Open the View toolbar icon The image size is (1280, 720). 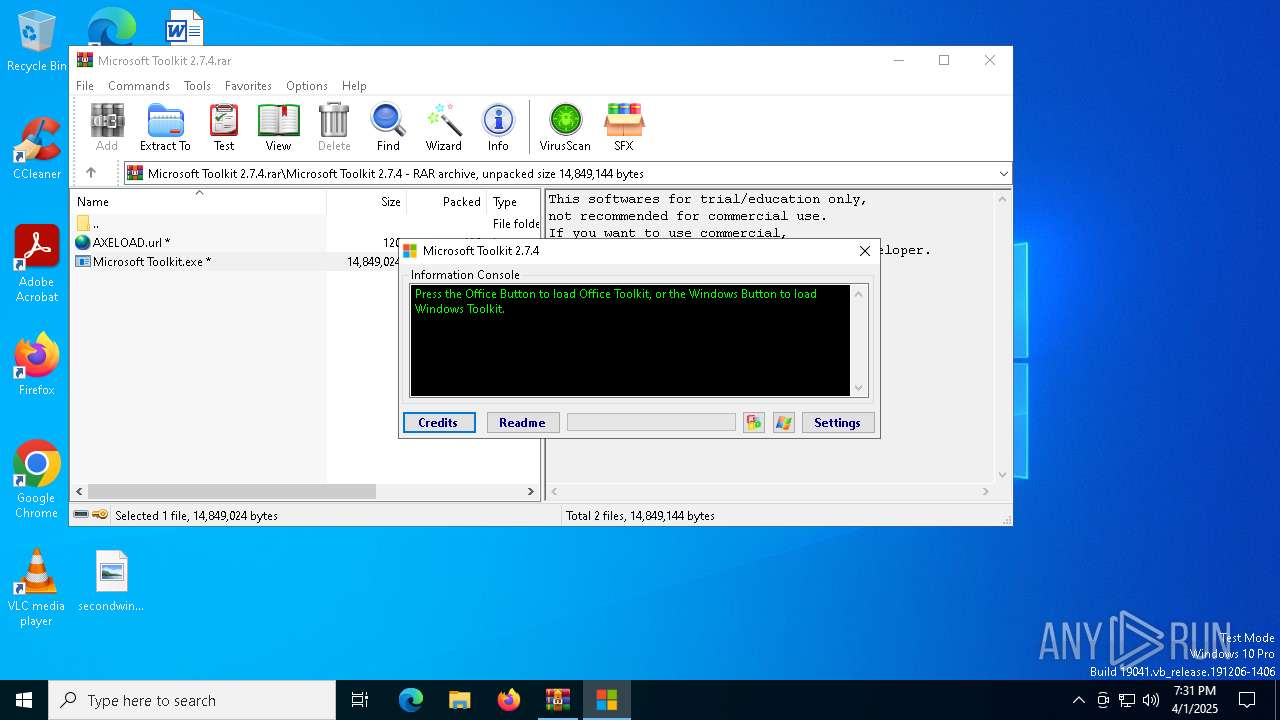coord(278,127)
